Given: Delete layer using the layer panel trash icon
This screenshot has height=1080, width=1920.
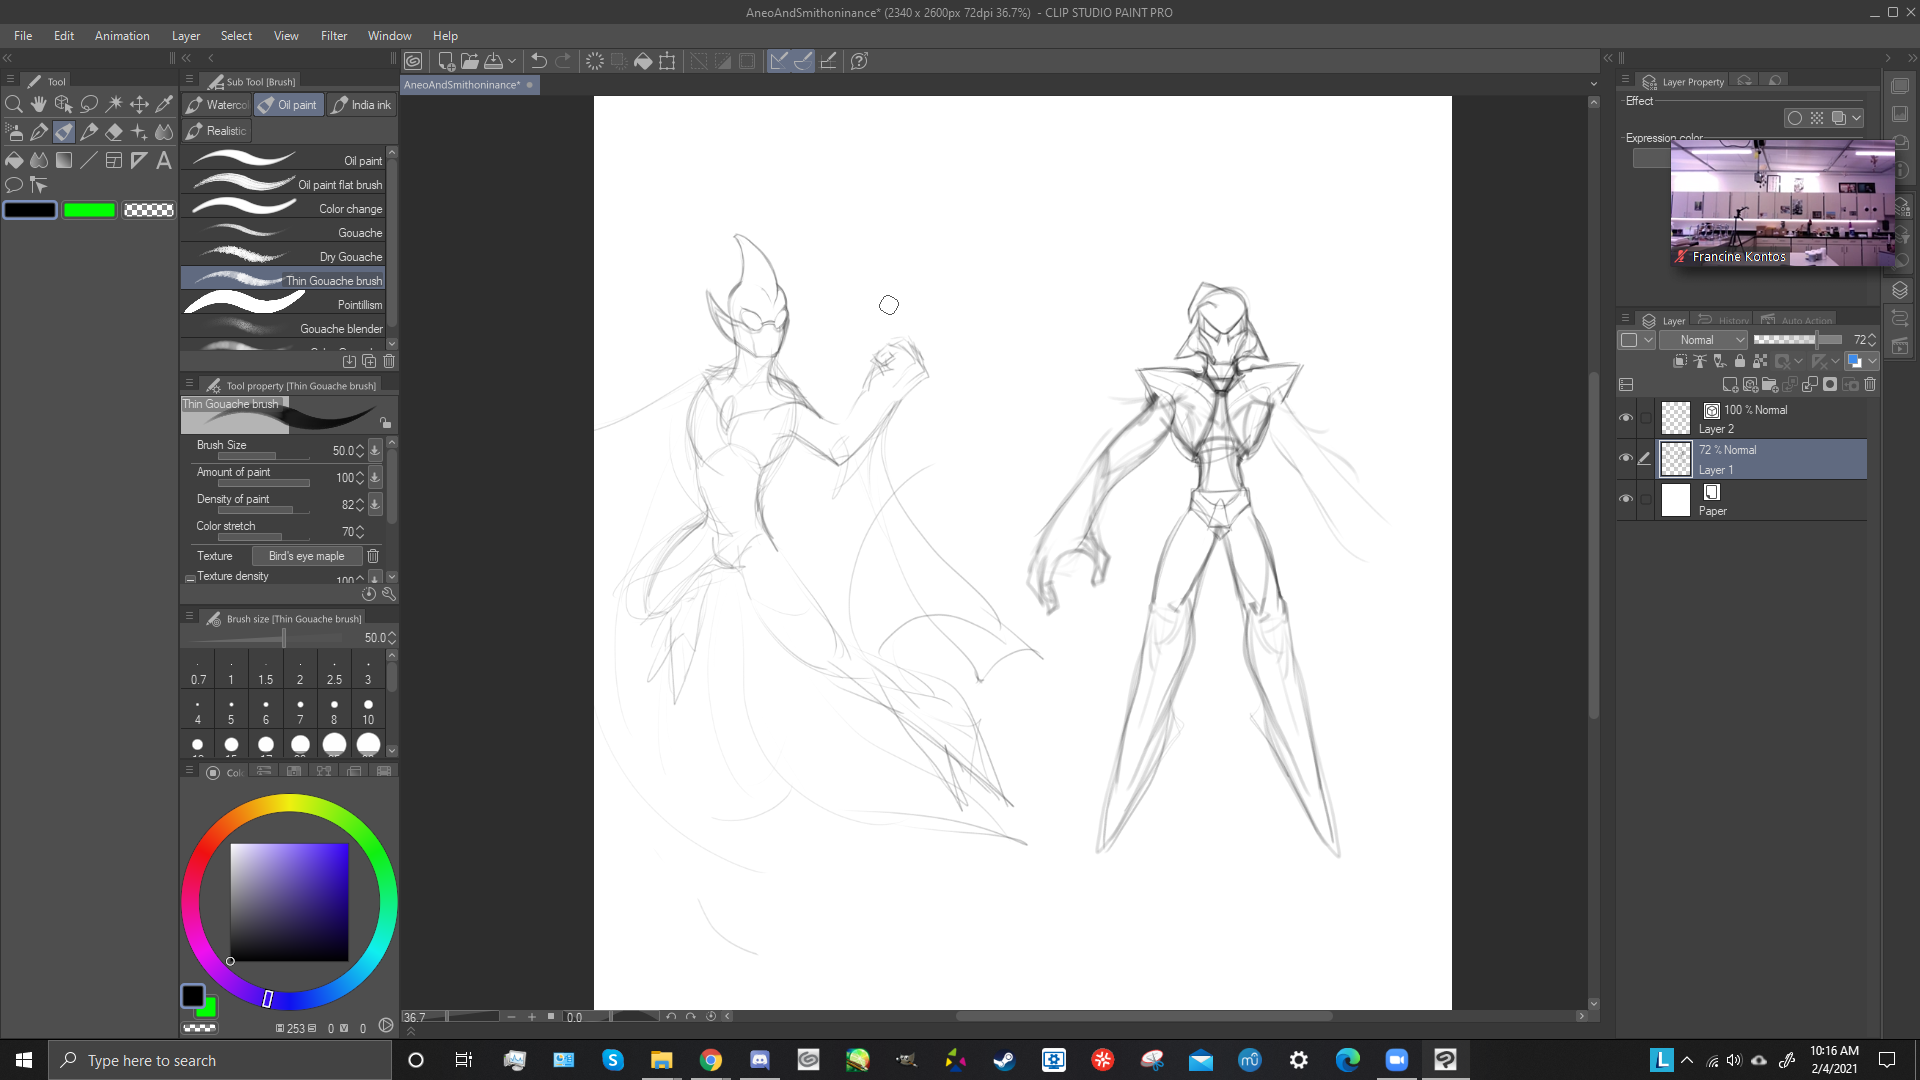Looking at the screenshot, I should [1870, 385].
